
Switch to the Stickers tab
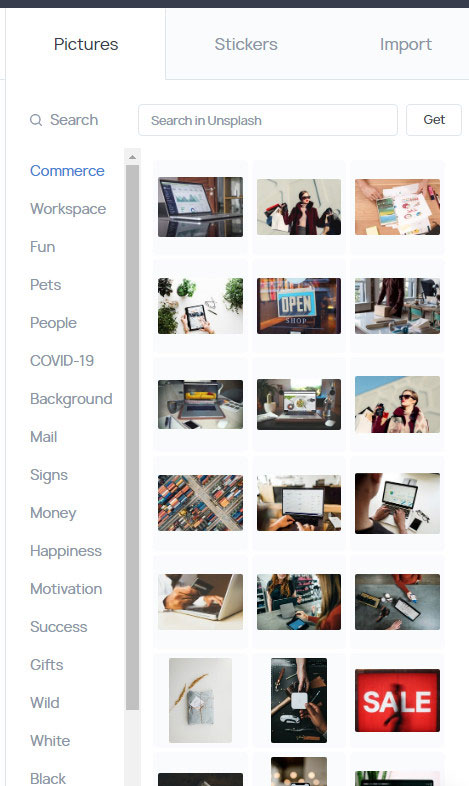point(246,44)
